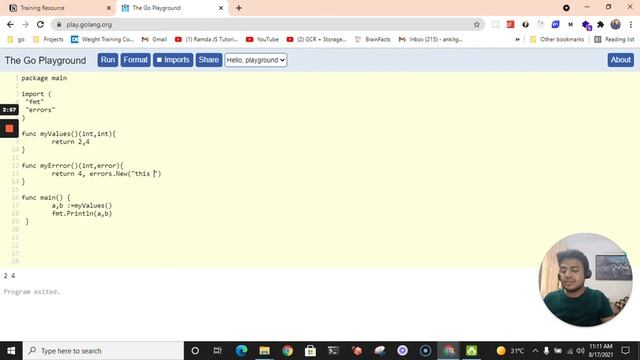Open File Explorer from taskbar

point(264,351)
